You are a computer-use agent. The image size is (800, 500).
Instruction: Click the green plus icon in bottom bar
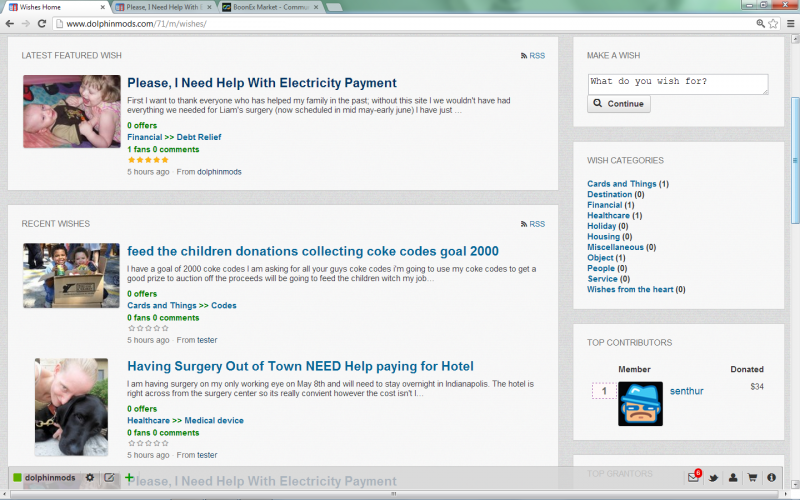(x=129, y=478)
